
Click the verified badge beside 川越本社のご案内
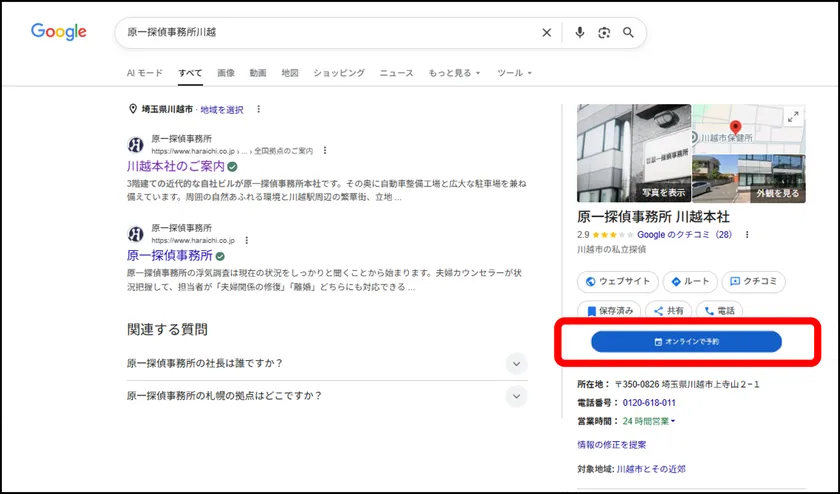coord(232,167)
